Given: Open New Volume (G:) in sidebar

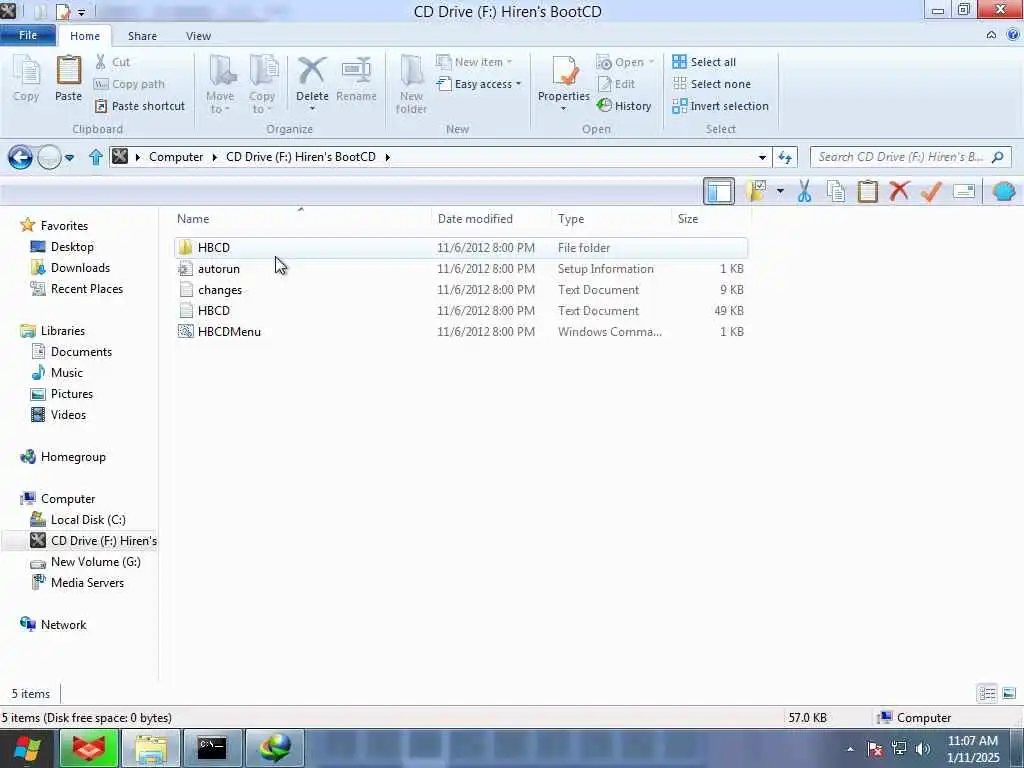Looking at the screenshot, I should coord(95,562).
